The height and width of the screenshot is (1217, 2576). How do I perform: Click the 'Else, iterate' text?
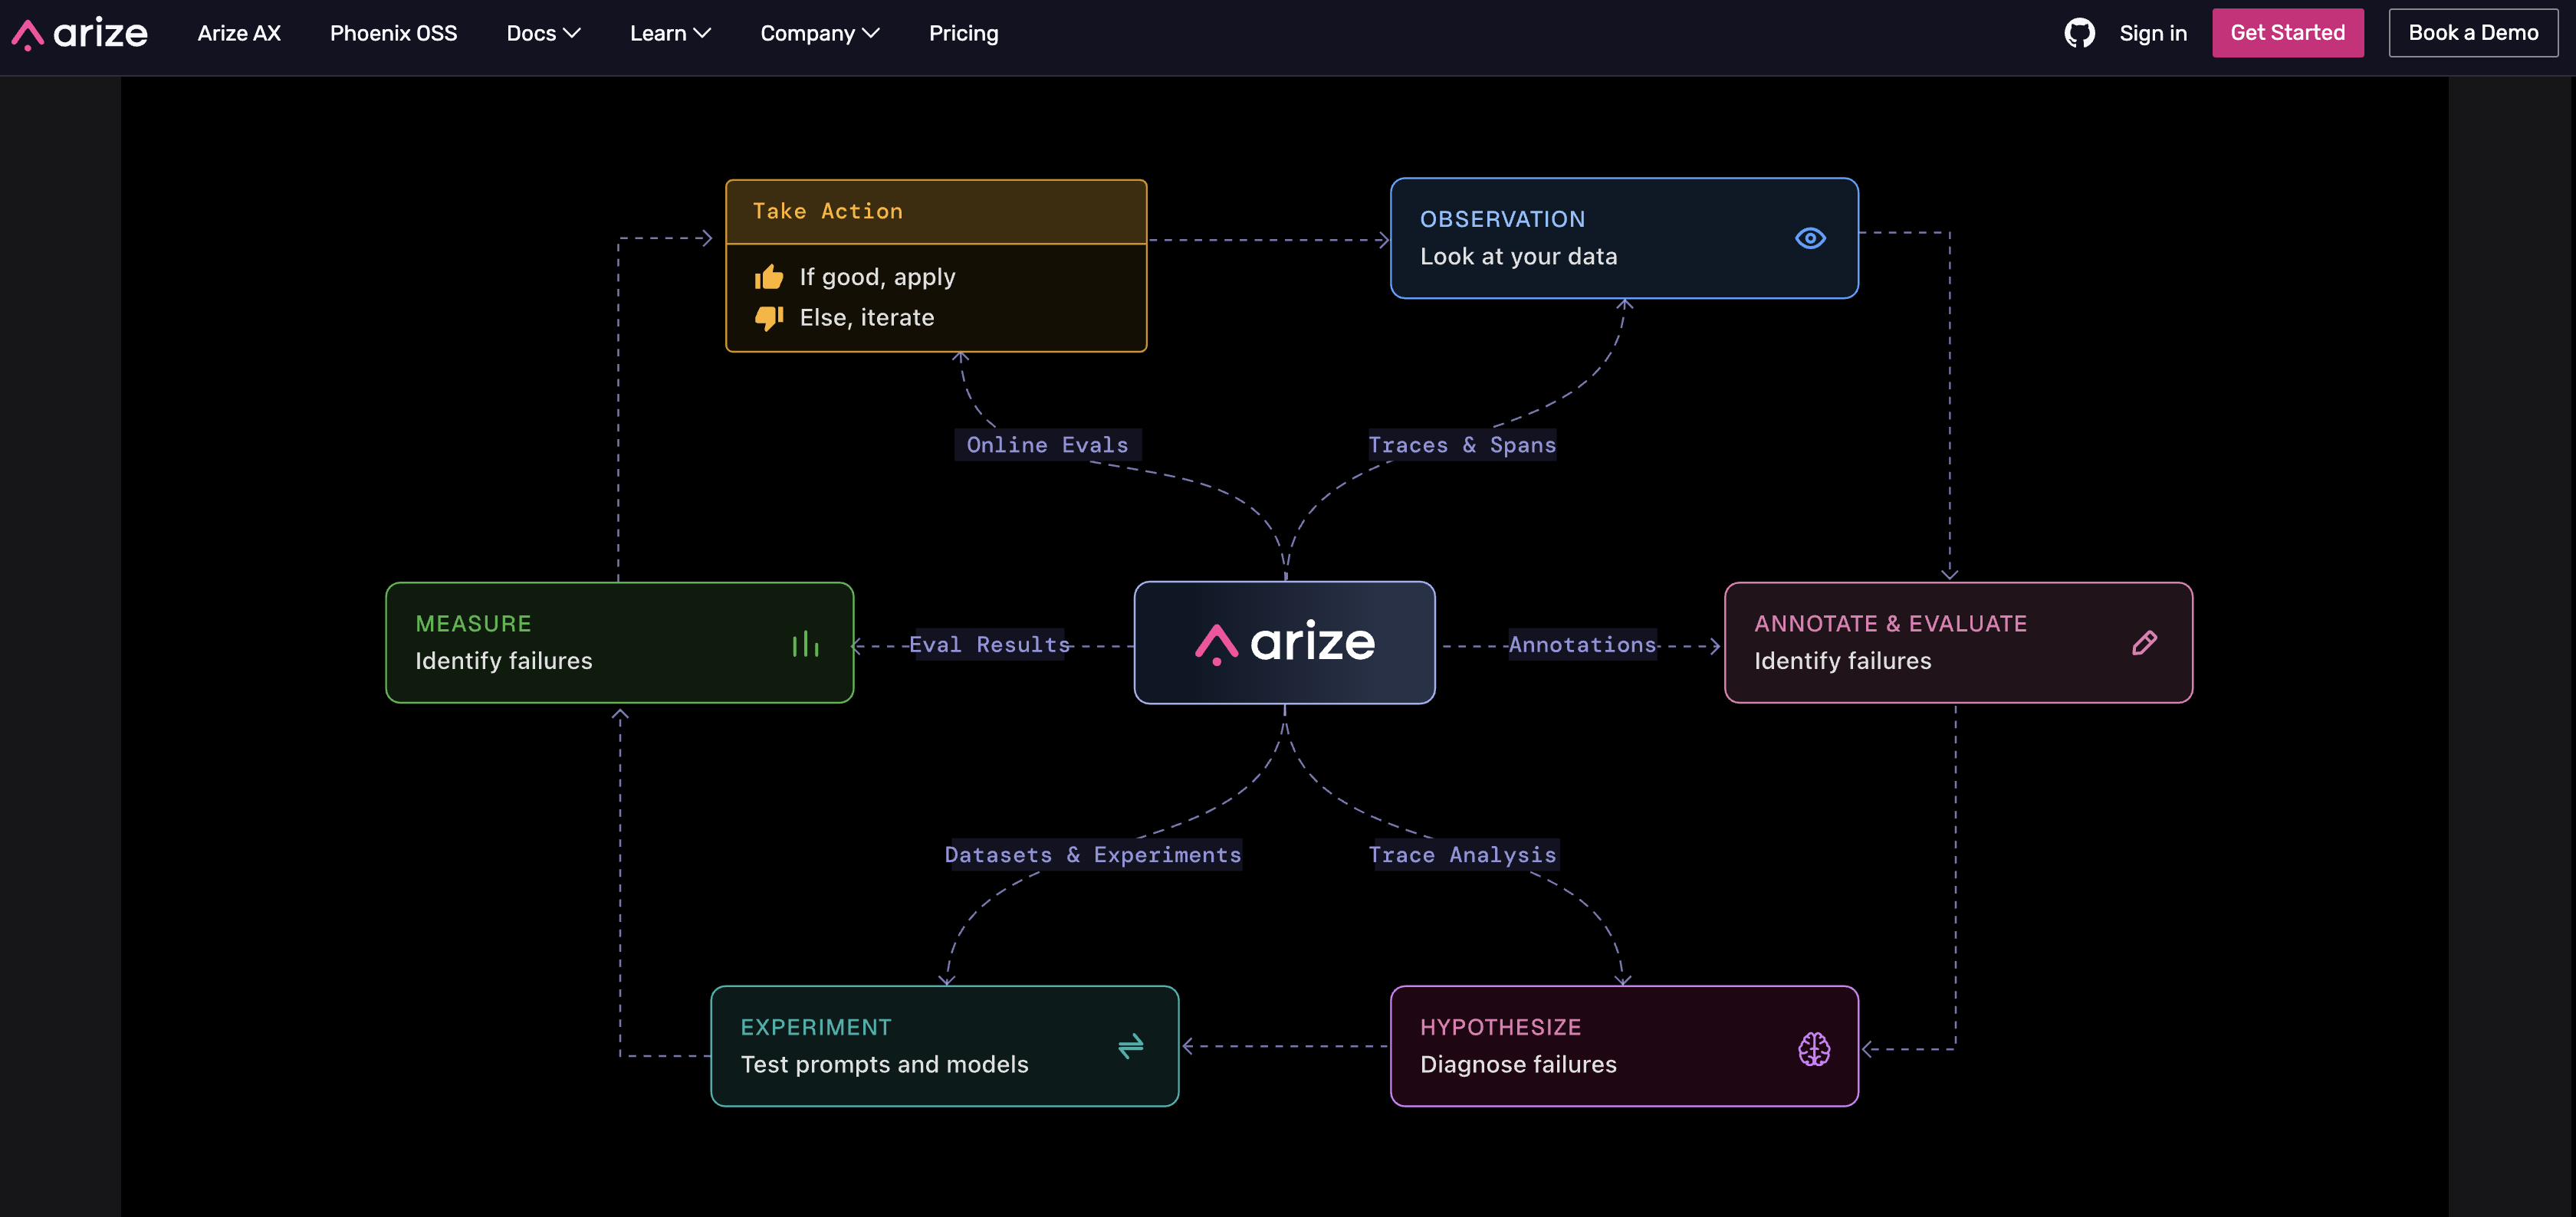867,318
